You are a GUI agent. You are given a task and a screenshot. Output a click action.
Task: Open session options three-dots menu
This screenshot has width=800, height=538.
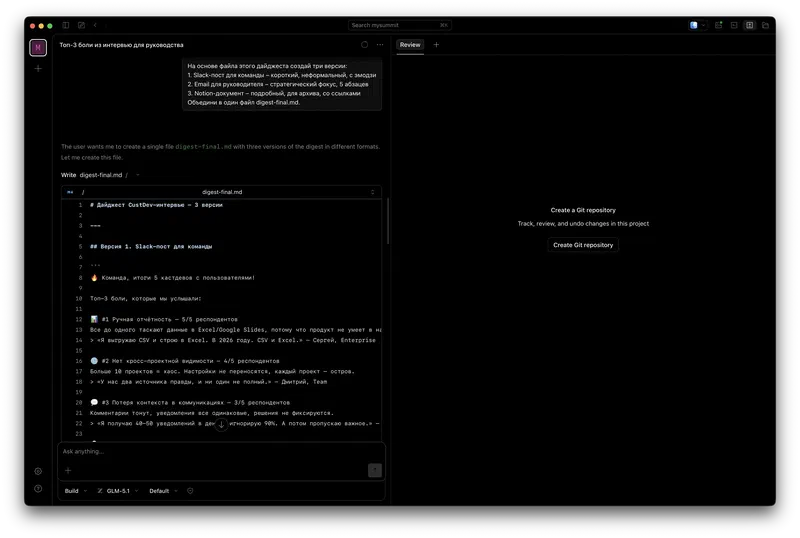coord(380,45)
